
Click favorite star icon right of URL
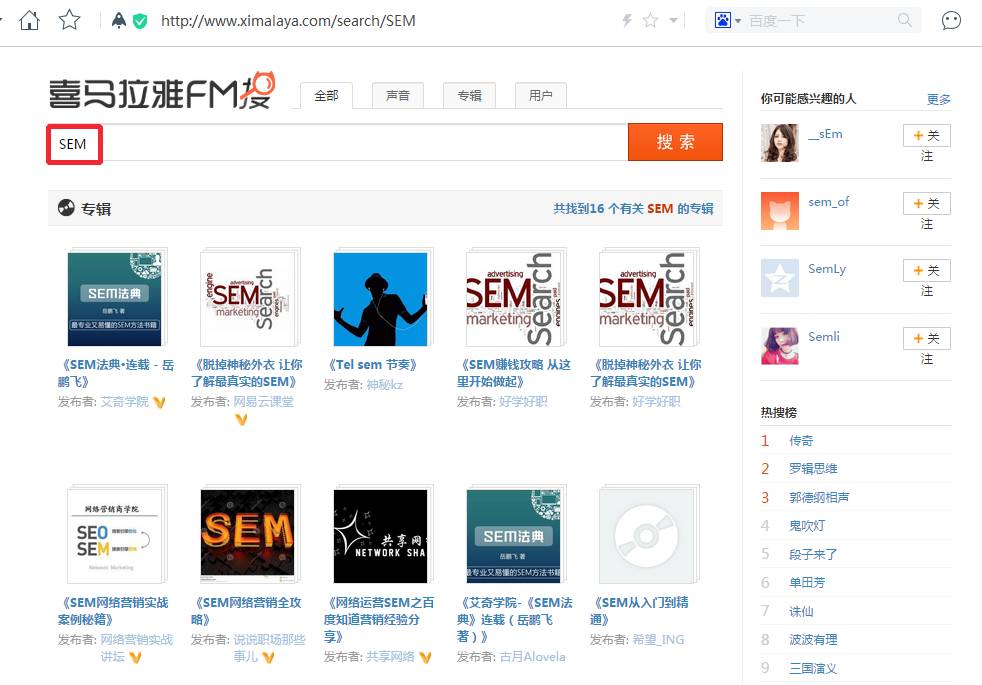click(651, 21)
